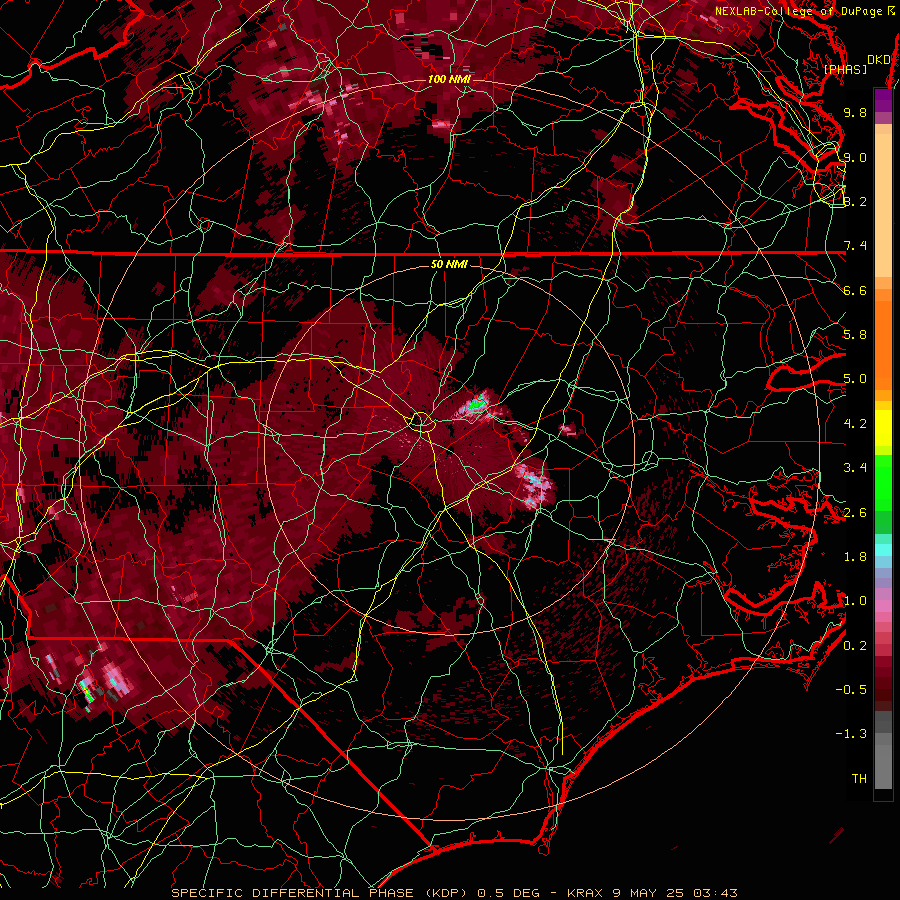900x900 pixels.
Task: Click the 03:43 timestamp
Action: (715, 893)
